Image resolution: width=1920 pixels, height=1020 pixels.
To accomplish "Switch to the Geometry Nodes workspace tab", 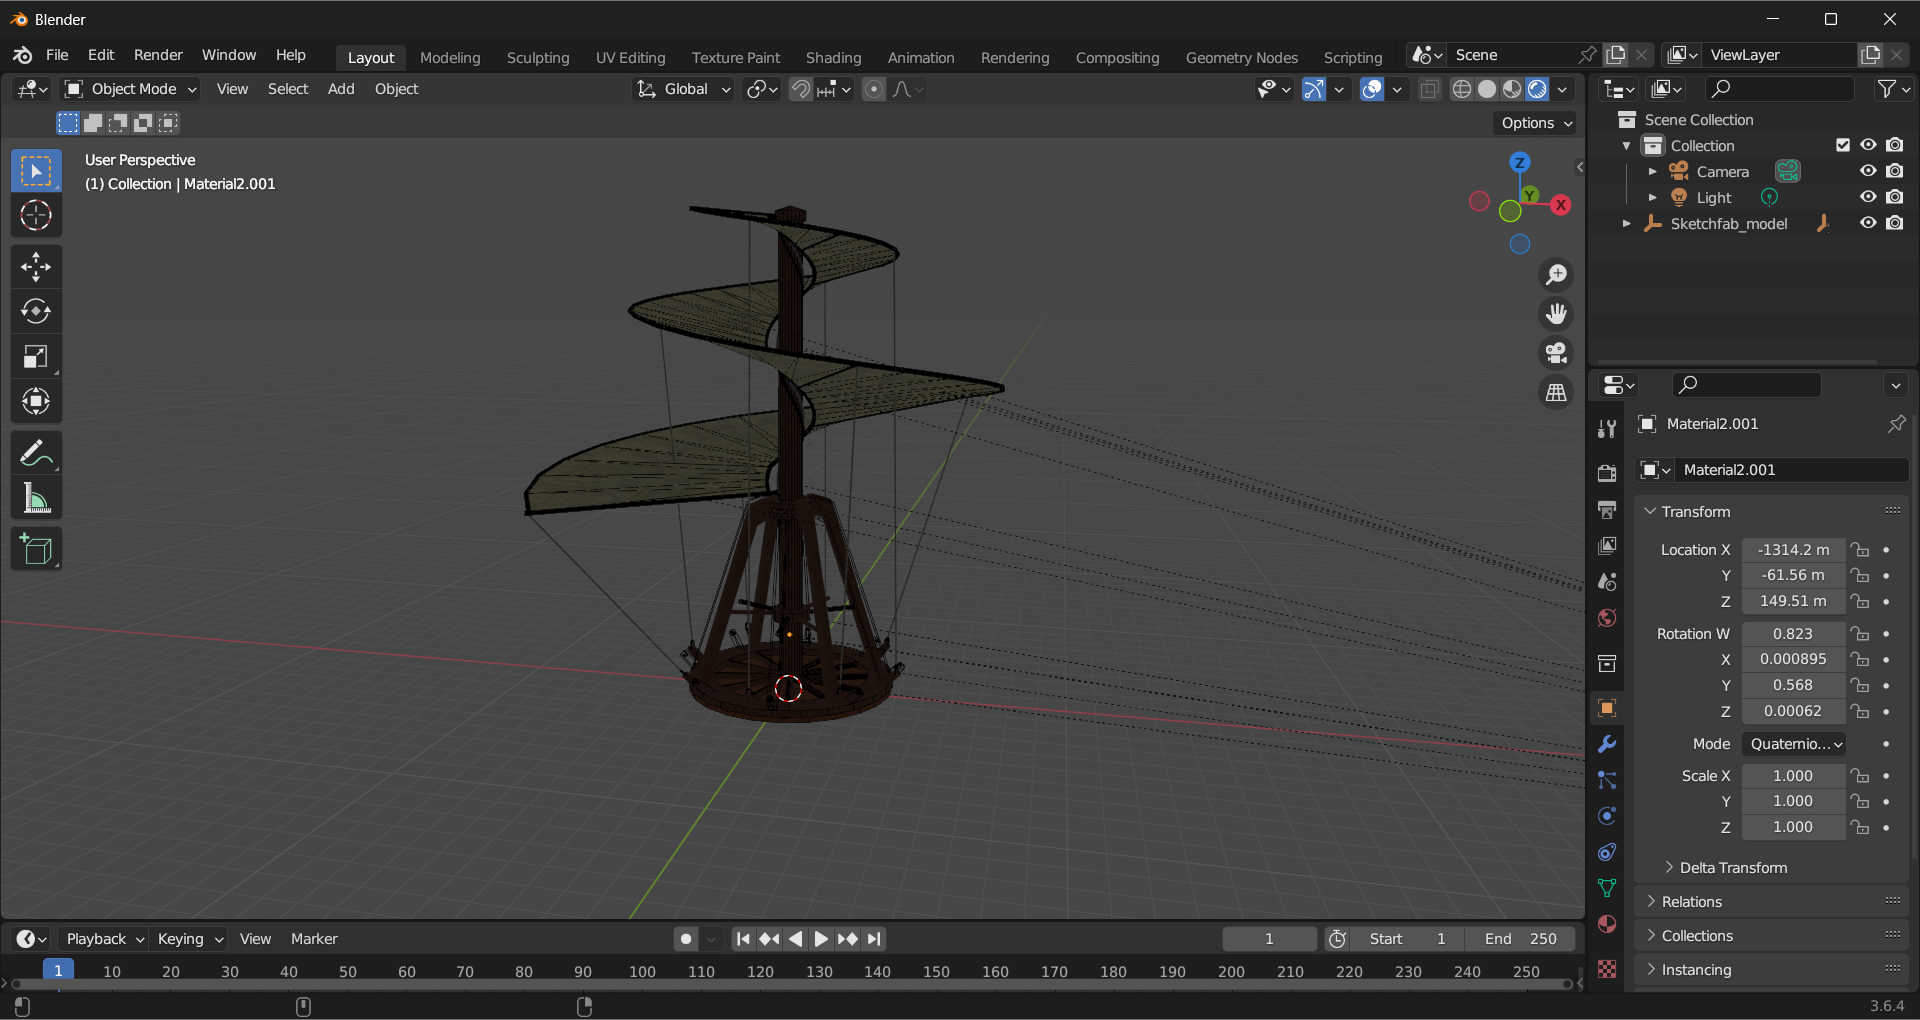I will (x=1241, y=58).
